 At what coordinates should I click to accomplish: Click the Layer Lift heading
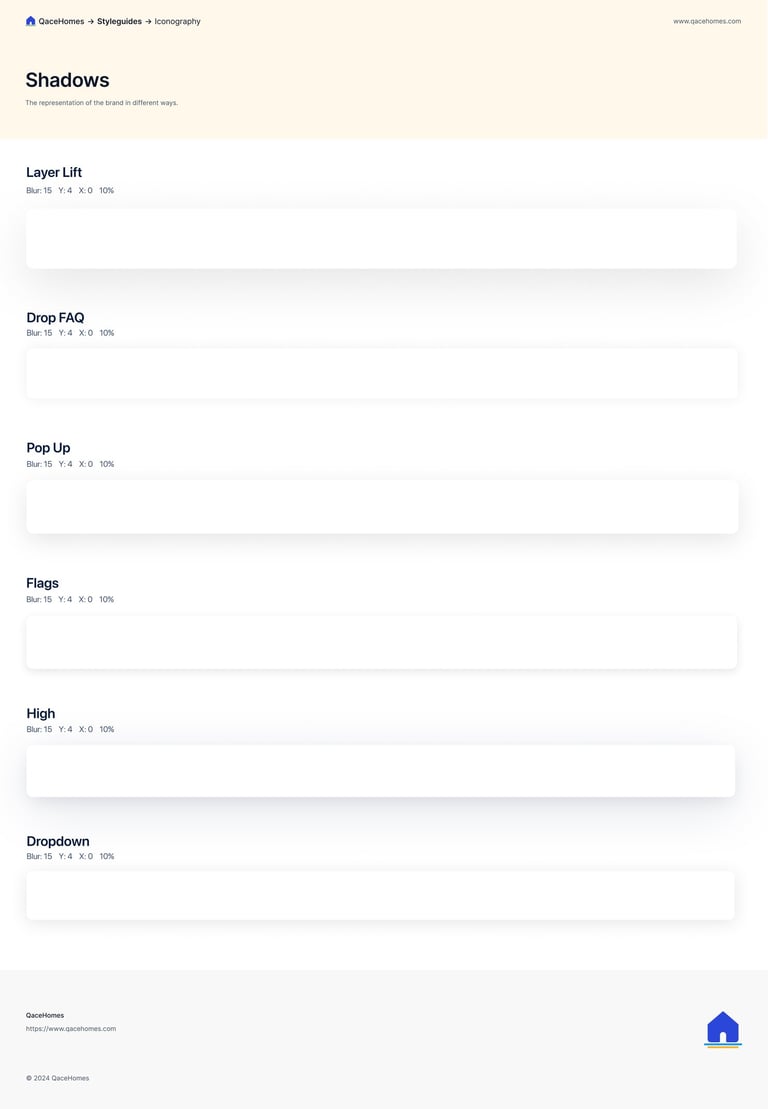coord(54,173)
